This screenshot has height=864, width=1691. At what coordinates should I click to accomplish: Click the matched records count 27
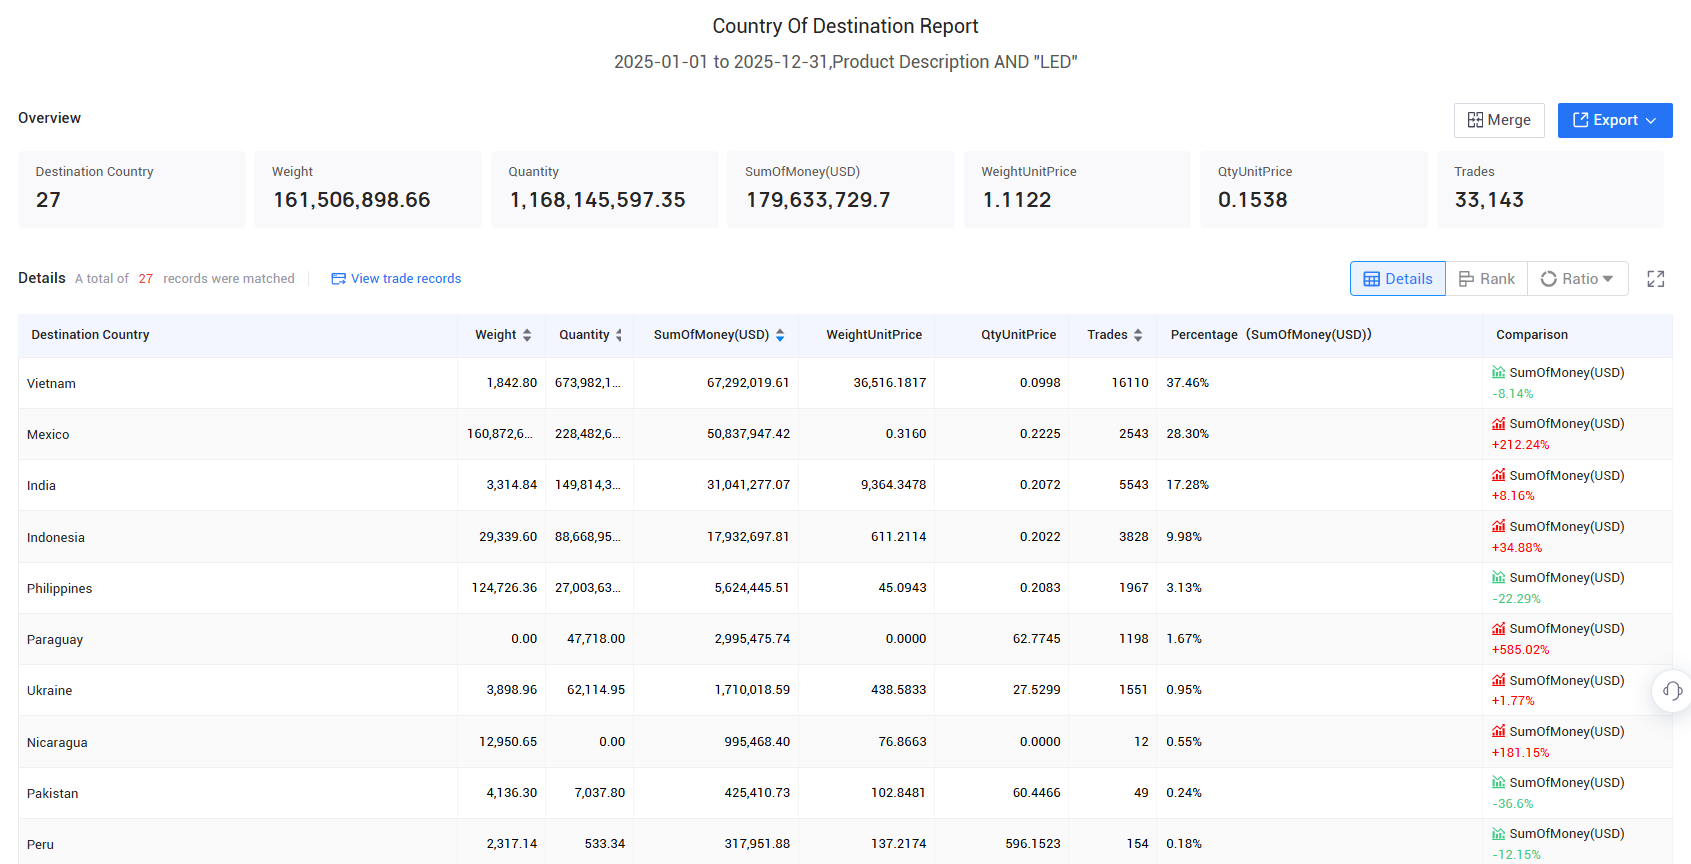coord(146,279)
